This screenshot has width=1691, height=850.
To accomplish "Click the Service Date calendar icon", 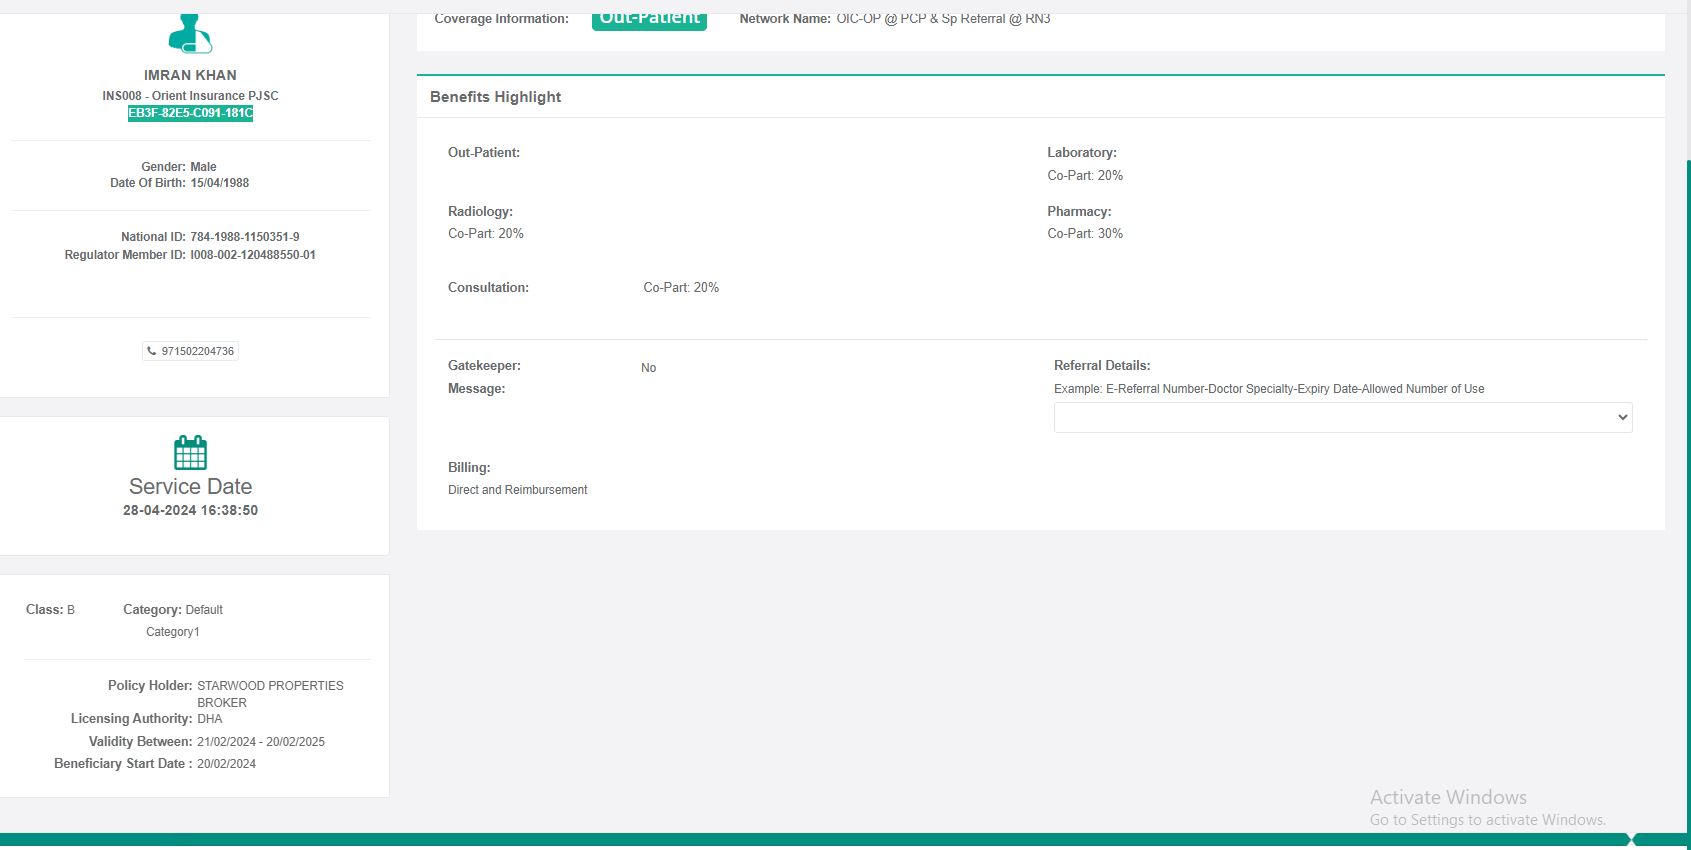I will (190, 453).
